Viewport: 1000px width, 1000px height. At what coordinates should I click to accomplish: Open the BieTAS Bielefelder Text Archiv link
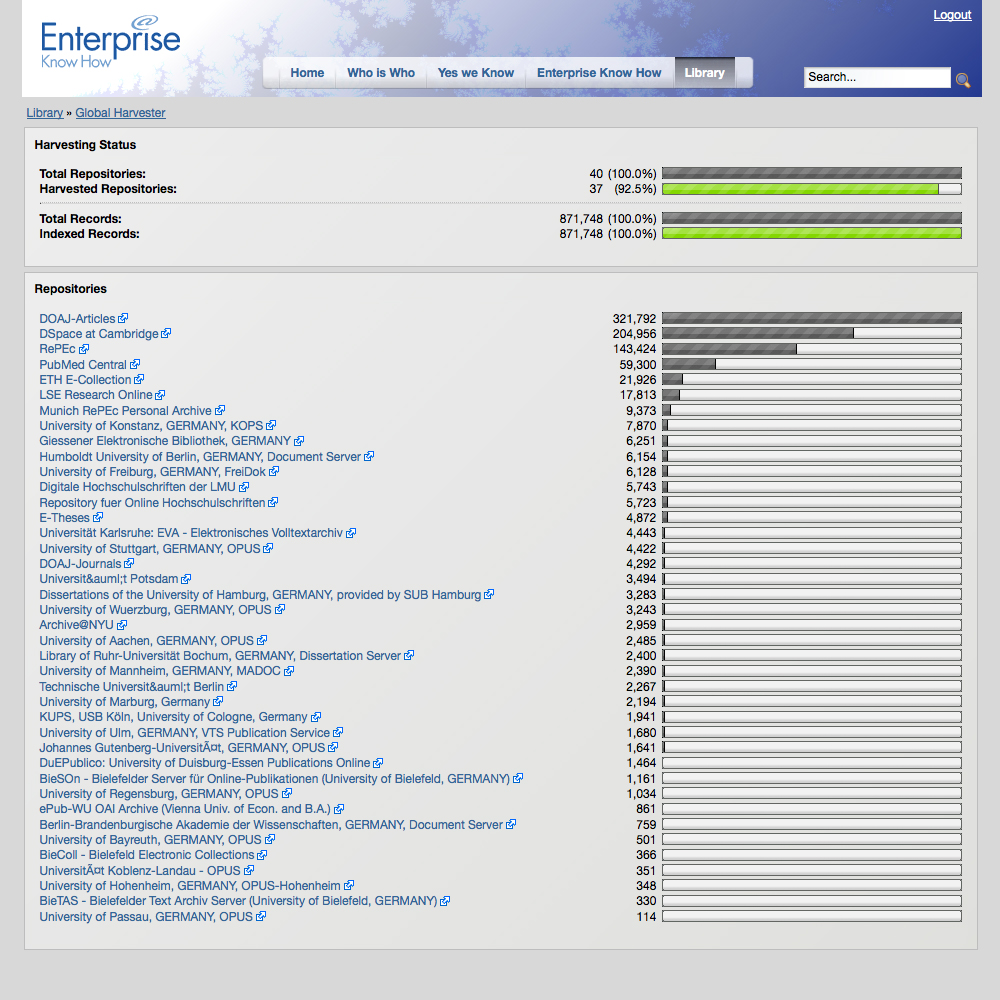click(x=239, y=901)
